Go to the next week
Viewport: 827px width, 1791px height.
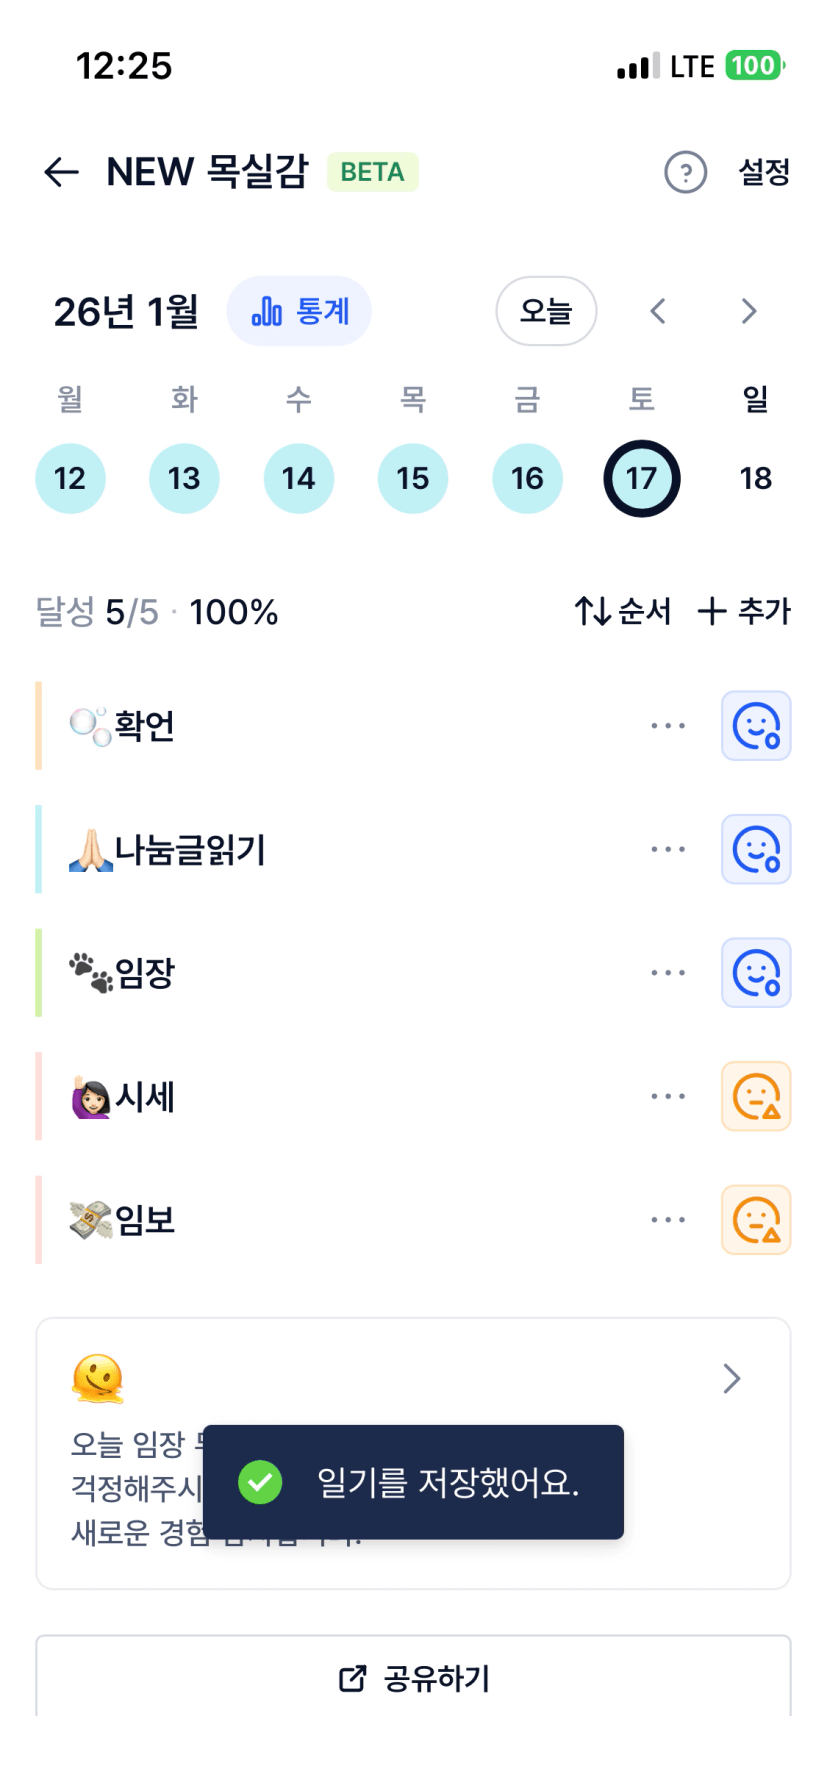click(749, 311)
